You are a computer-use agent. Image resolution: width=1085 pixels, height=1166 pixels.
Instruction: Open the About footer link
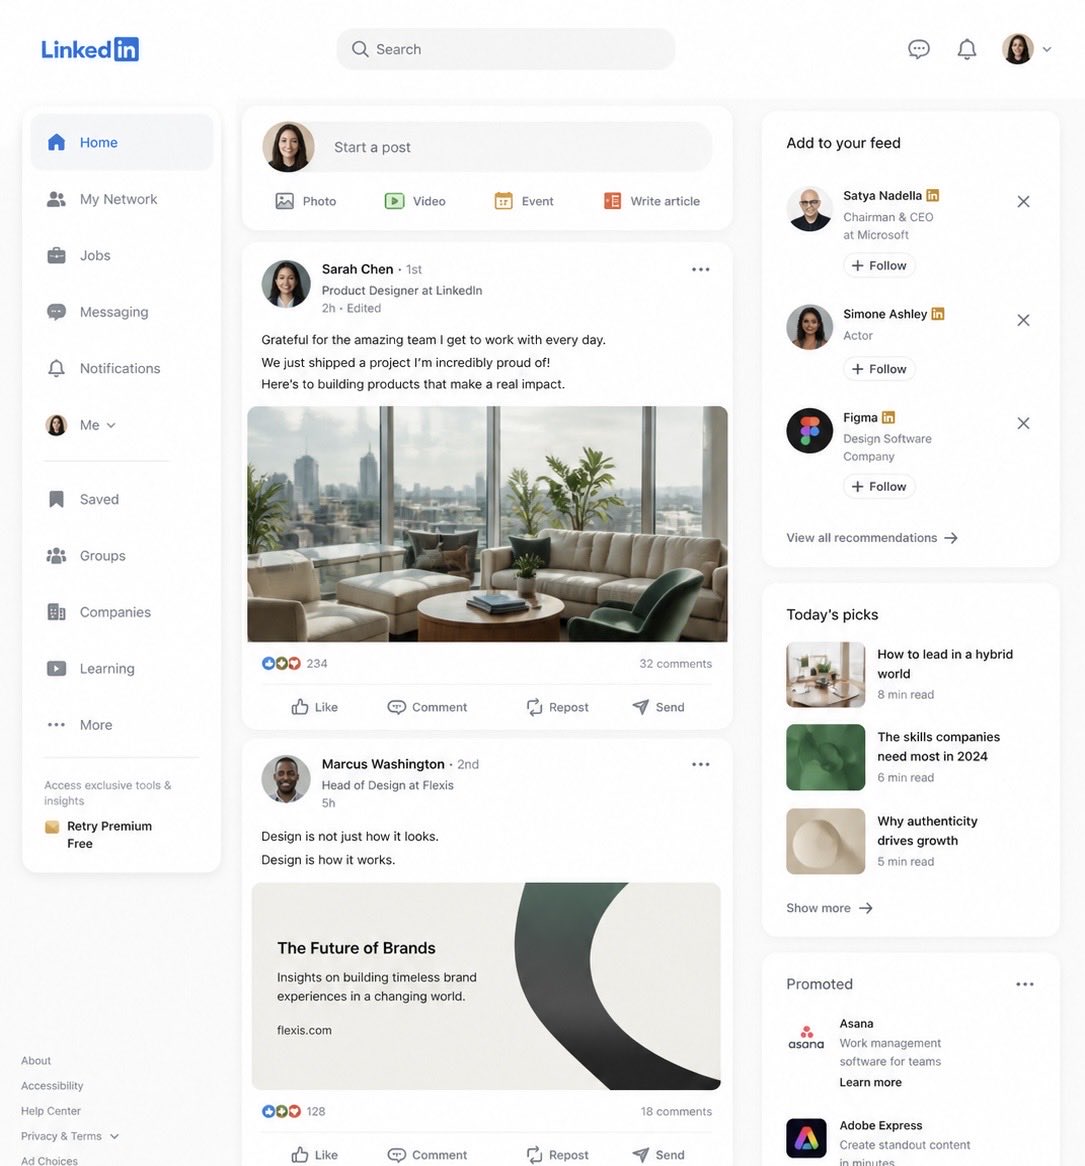(36, 1060)
